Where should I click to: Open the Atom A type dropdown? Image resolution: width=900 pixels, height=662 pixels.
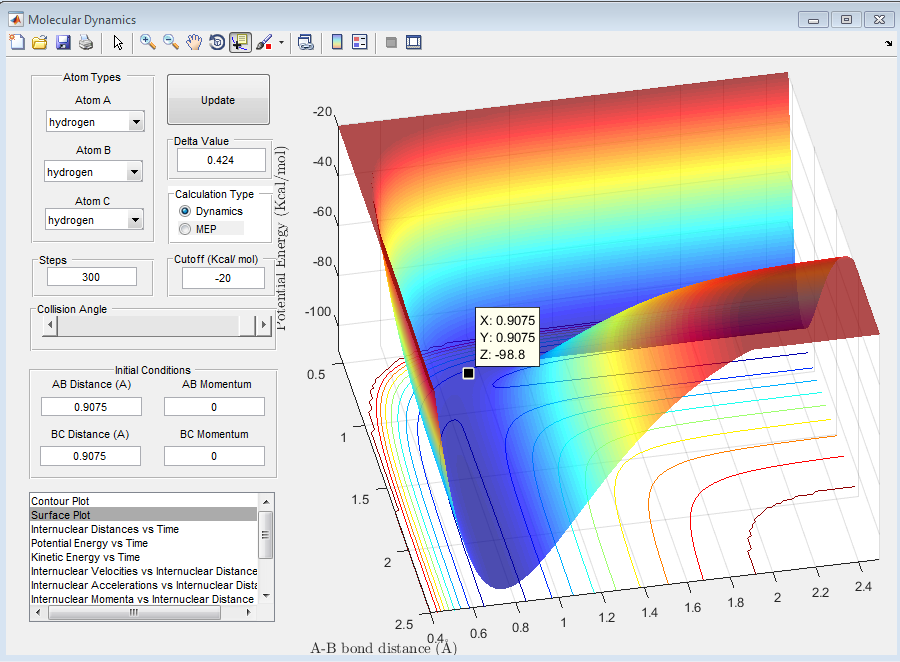[x=135, y=122]
